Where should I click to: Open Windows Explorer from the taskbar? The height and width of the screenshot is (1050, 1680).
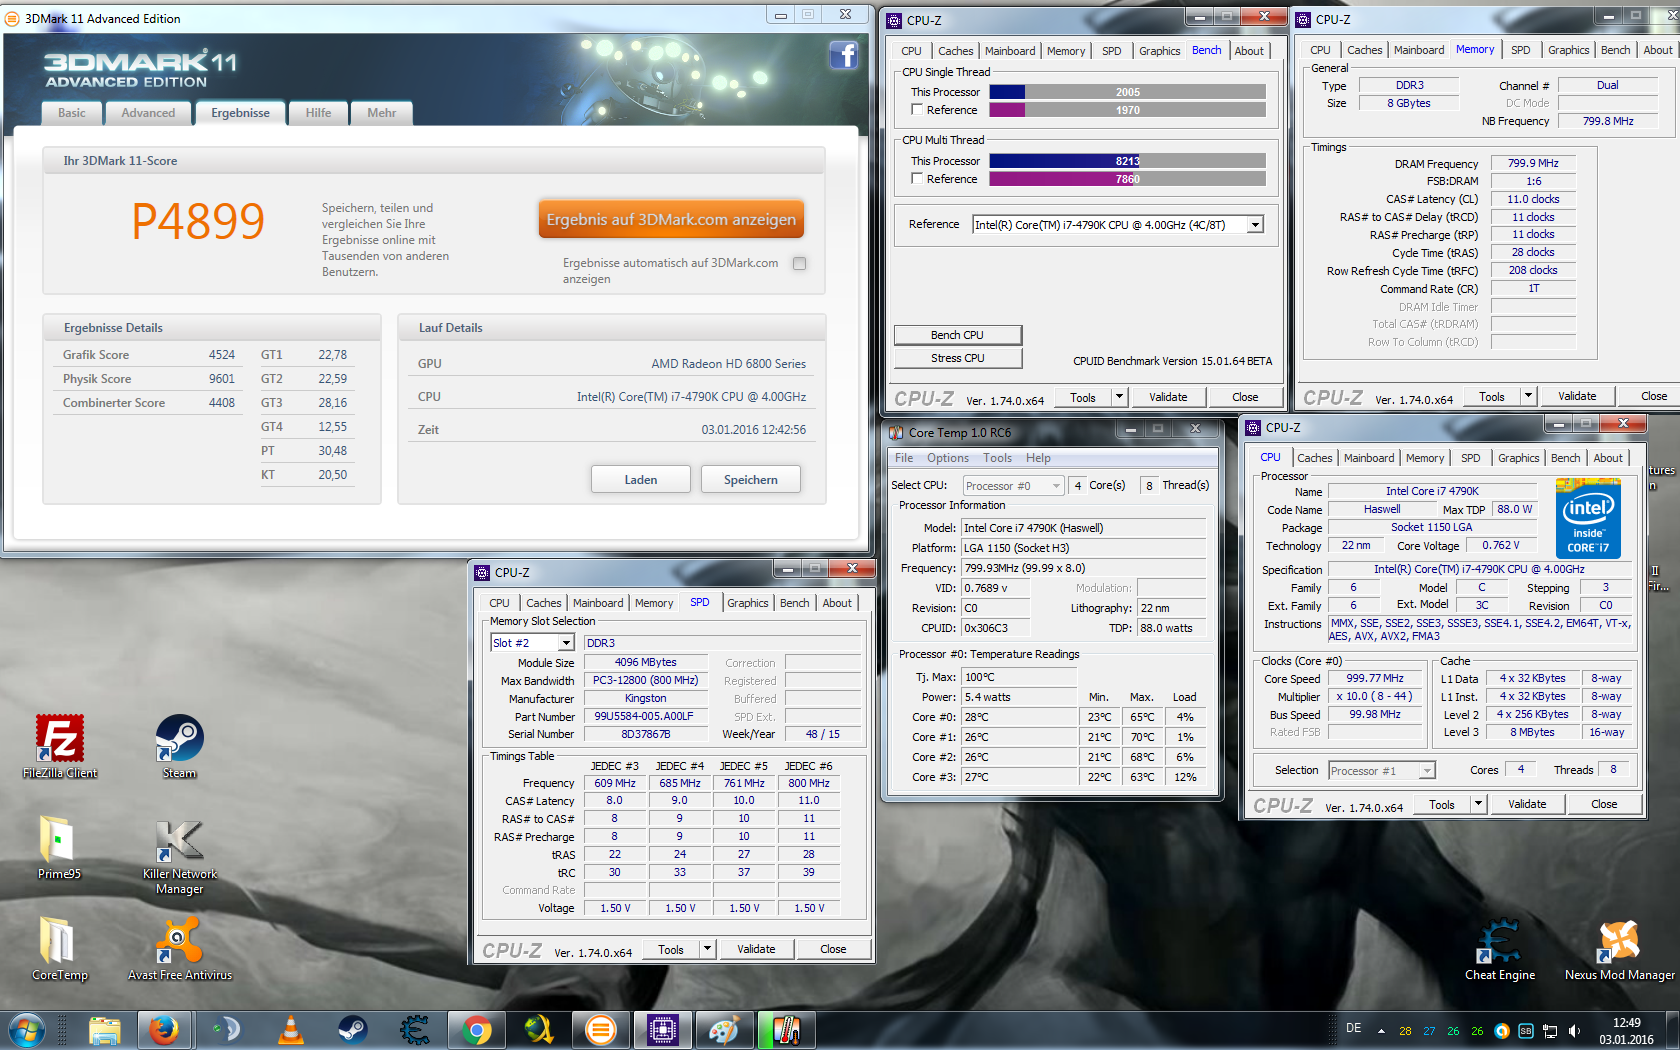104,1030
